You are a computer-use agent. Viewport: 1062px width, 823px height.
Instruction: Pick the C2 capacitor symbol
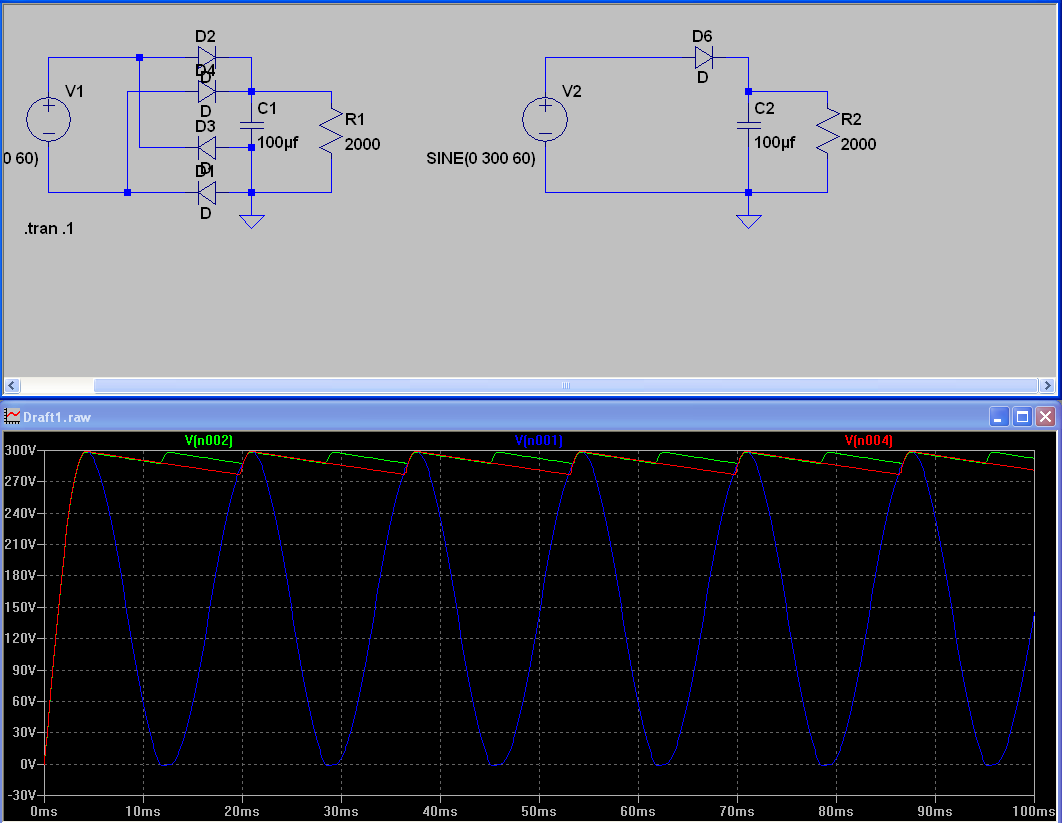748,125
